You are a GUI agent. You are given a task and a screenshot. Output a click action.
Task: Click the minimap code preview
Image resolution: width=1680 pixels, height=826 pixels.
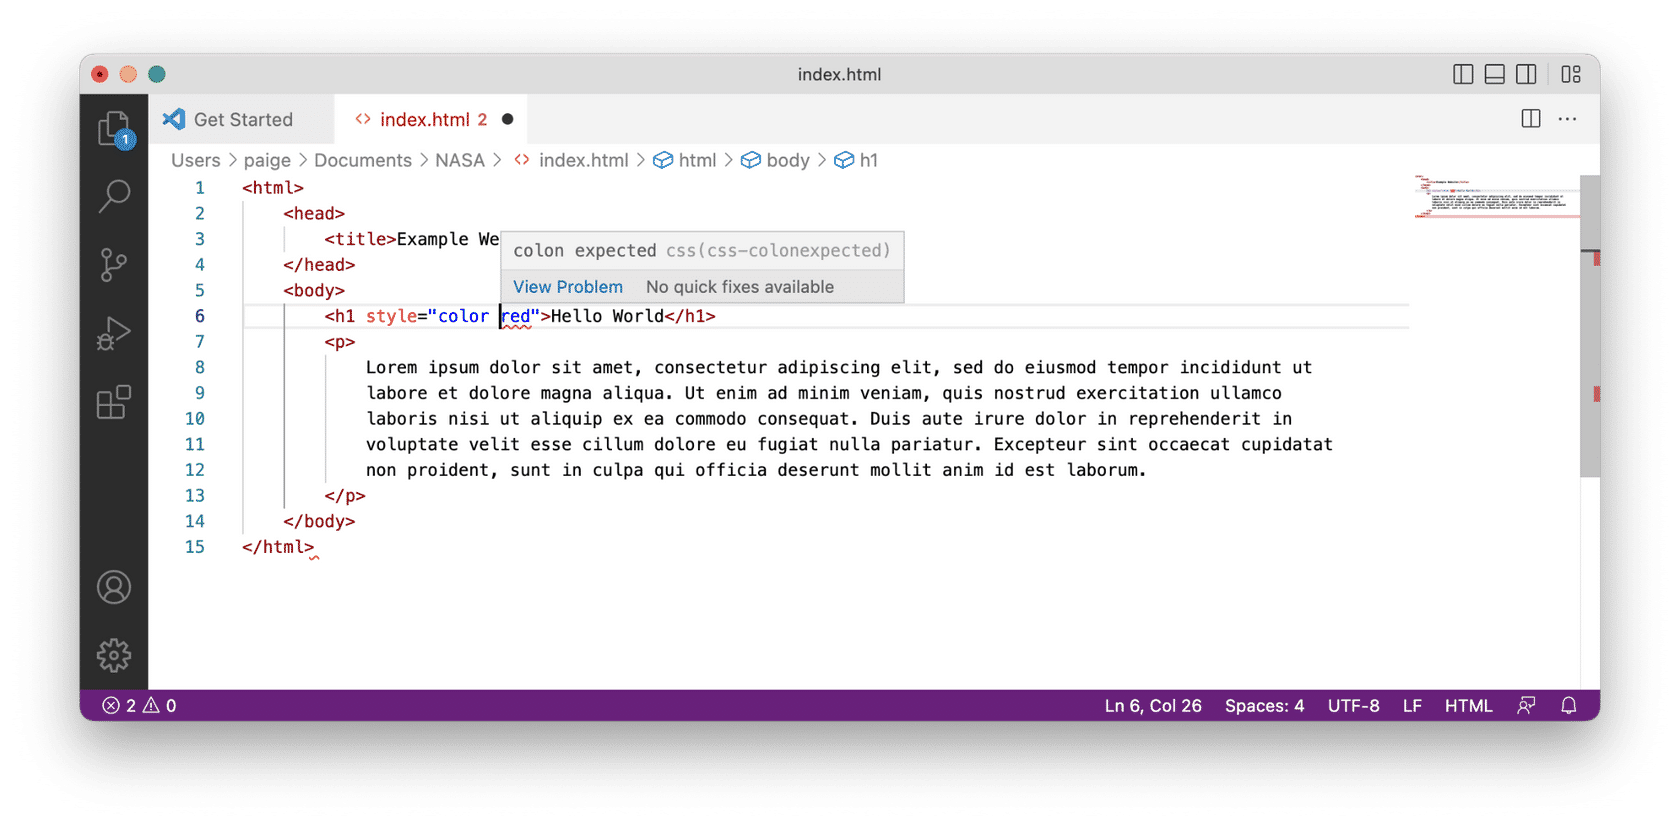[1496, 196]
